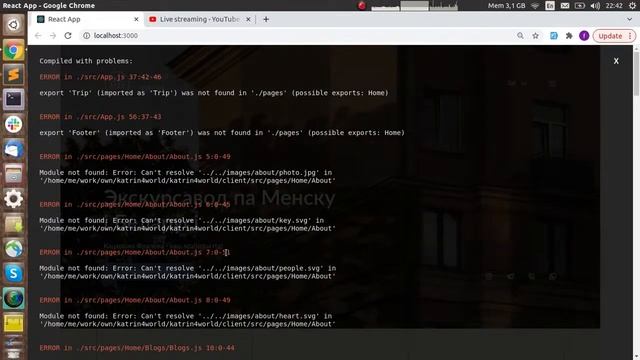Click the About.js 8:0-49 error line
640x360 pixels.
135,300
